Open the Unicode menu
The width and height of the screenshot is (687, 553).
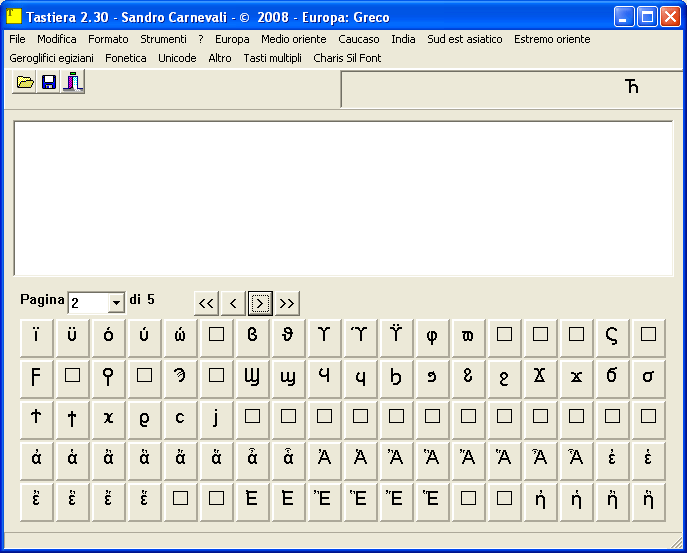point(177,58)
